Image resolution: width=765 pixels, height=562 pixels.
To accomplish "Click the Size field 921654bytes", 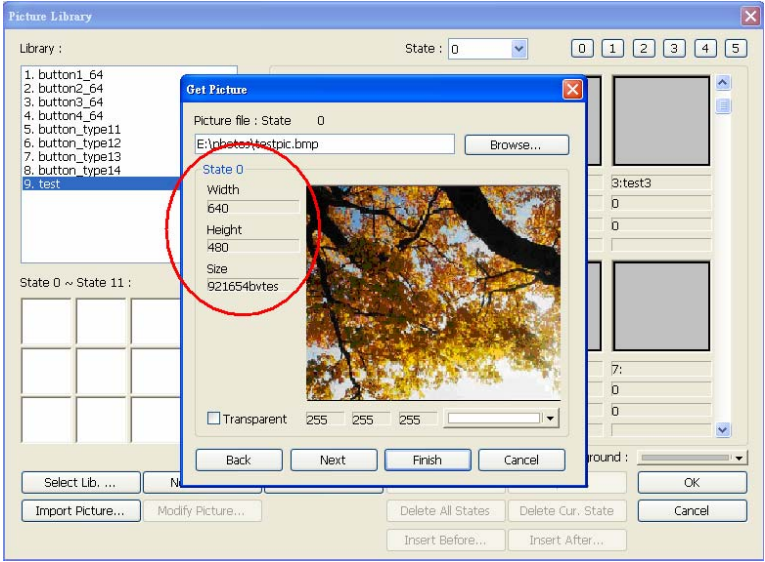I will pos(253,286).
